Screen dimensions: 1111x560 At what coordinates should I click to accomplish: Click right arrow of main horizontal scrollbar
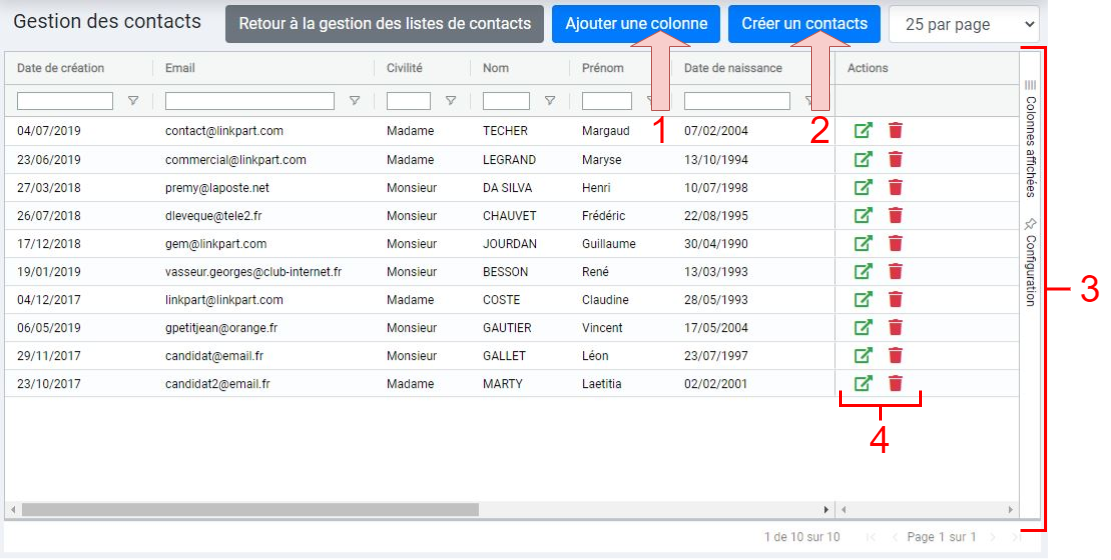tap(825, 510)
